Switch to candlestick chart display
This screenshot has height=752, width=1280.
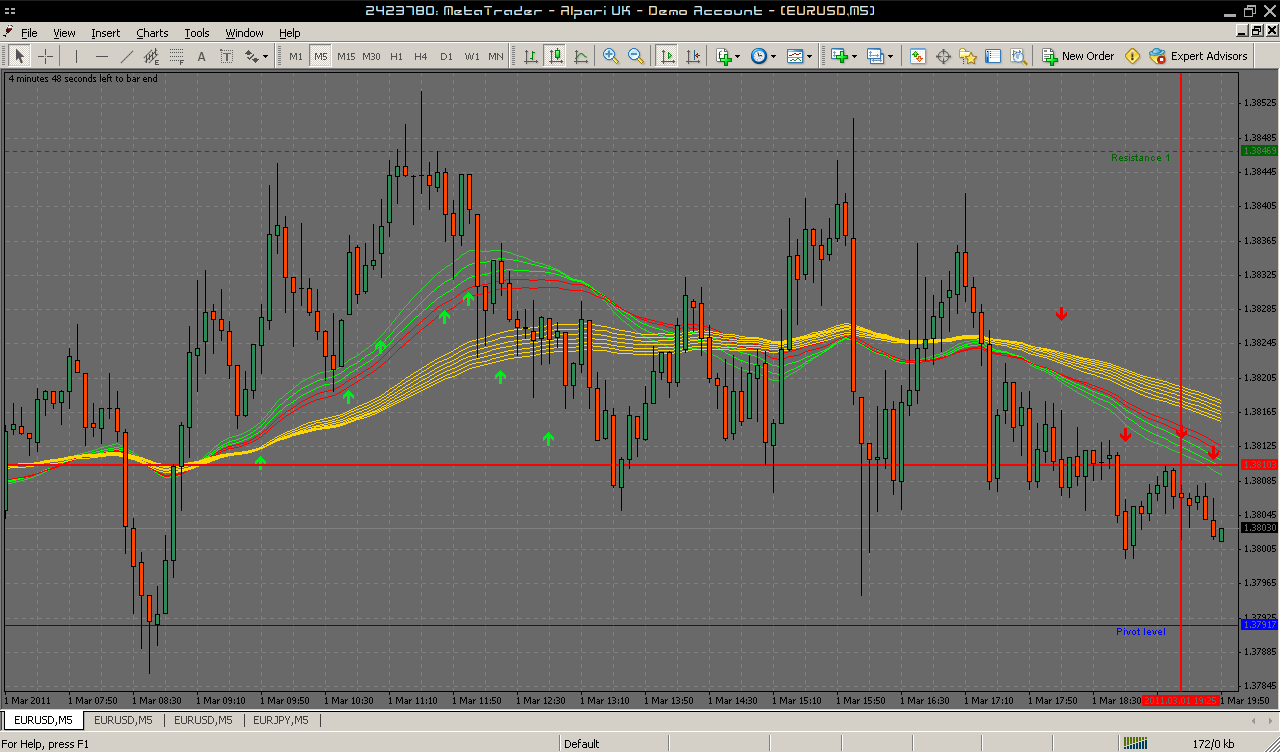click(x=556, y=56)
